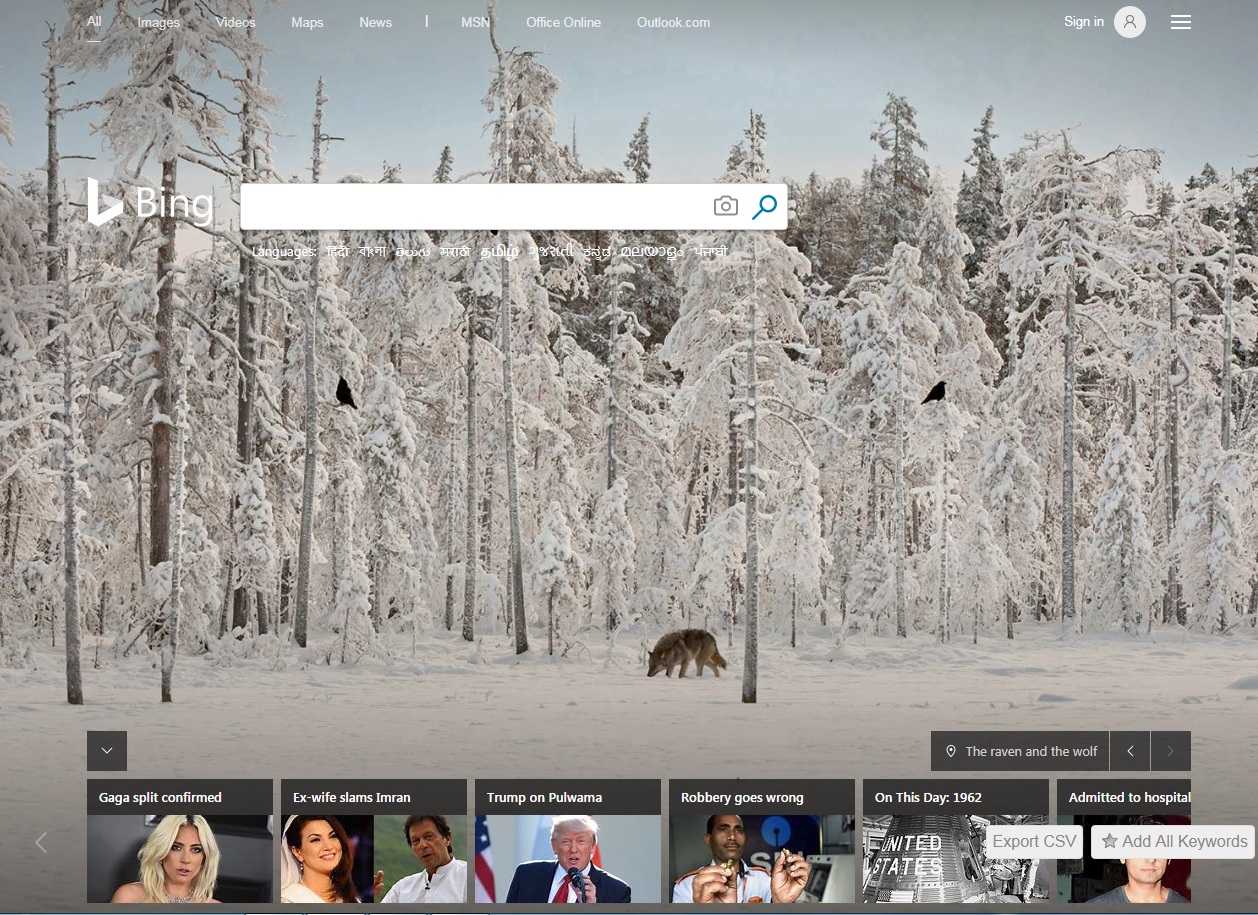Screen dimensions: 1258x915
Task: Switch to the Images tab
Action: tap(158, 22)
